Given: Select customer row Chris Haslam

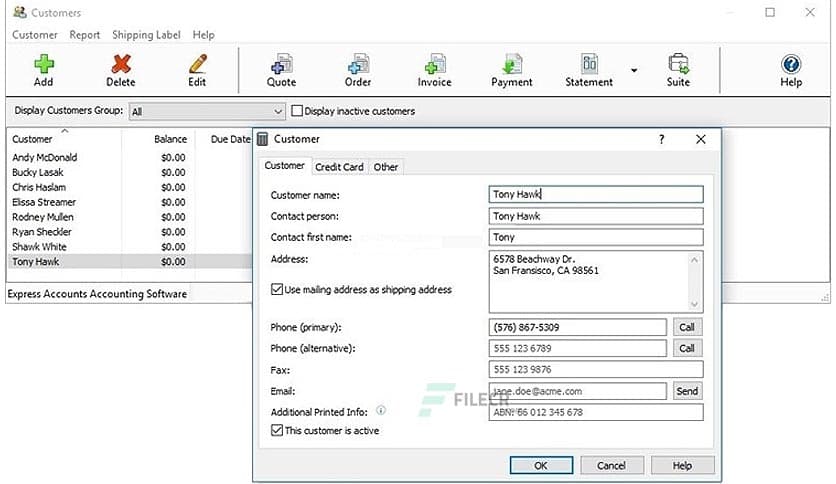Looking at the screenshot, I should coord(130,187).
